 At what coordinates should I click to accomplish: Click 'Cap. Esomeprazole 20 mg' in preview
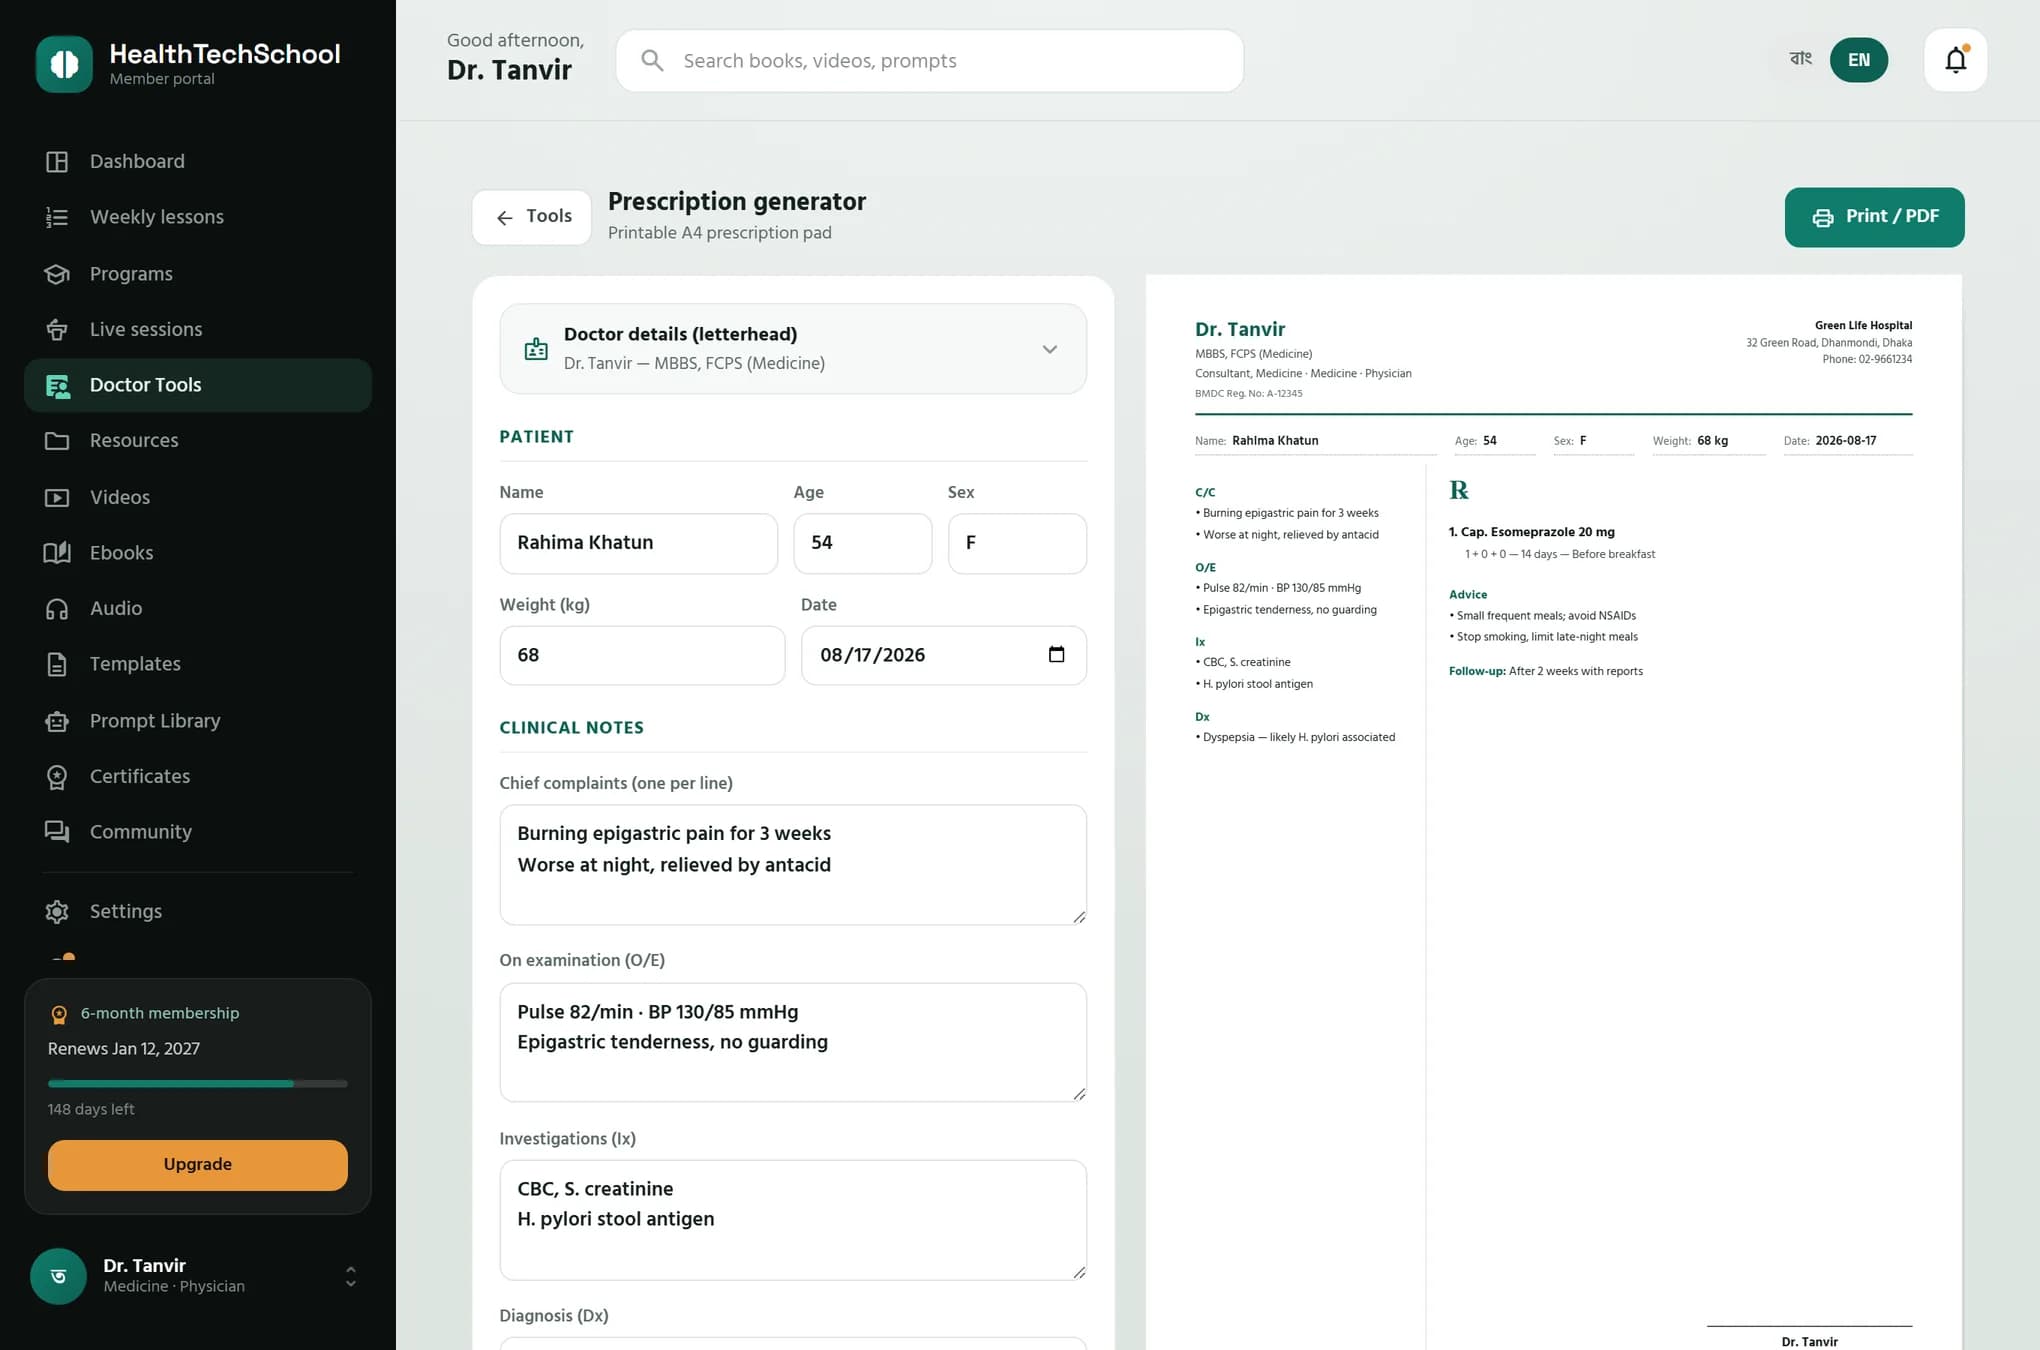[1538, 532]
